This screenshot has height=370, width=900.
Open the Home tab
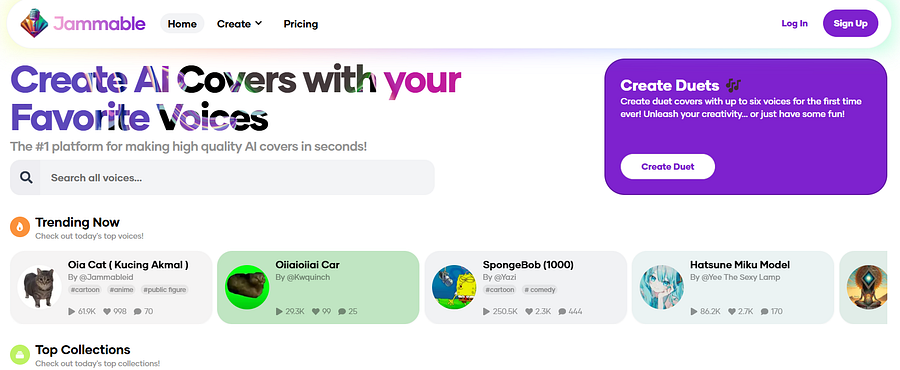(x=182, y=24)
